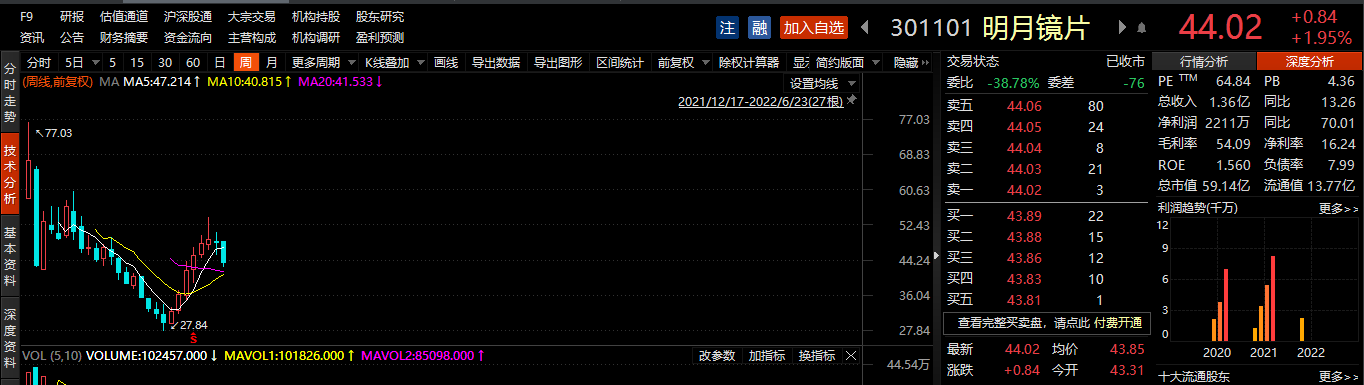Viewport: 1364px width, 385px height.
Task: Click 导出数据 to export data
Action: [x=495, y=62]
